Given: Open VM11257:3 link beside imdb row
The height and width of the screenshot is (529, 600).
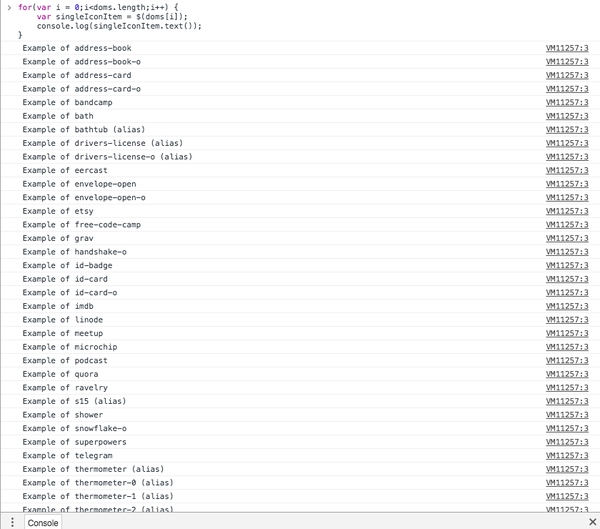Looking at the screenshot, I should 567,306.
